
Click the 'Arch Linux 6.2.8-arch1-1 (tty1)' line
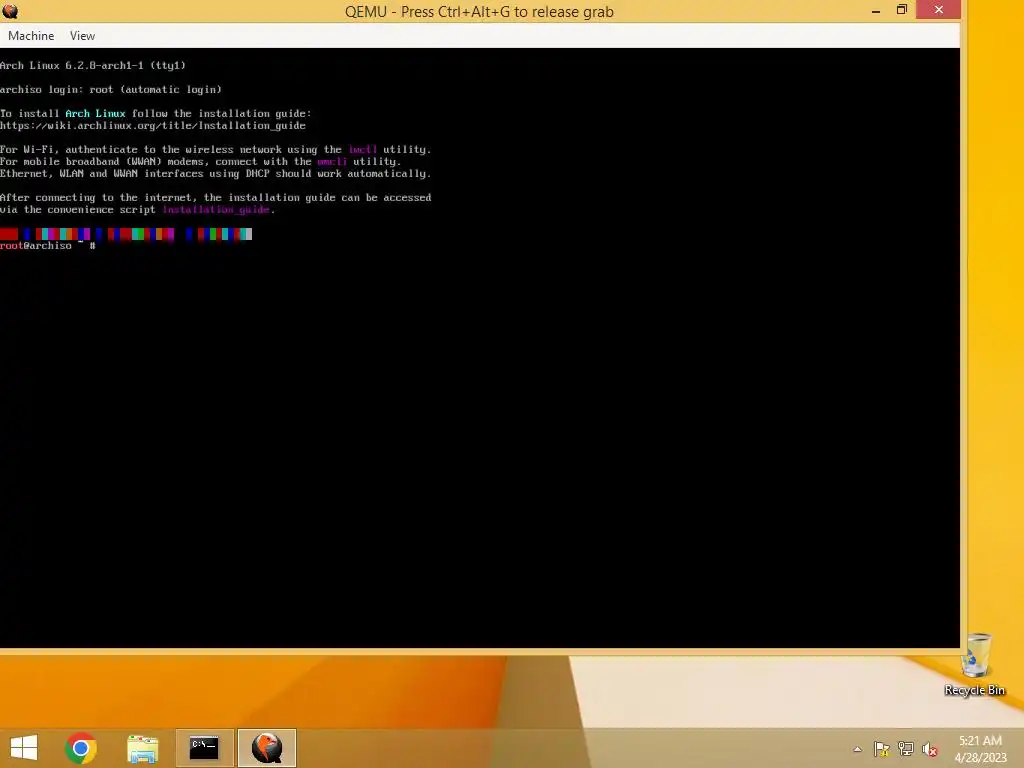(x=93, y=65)
